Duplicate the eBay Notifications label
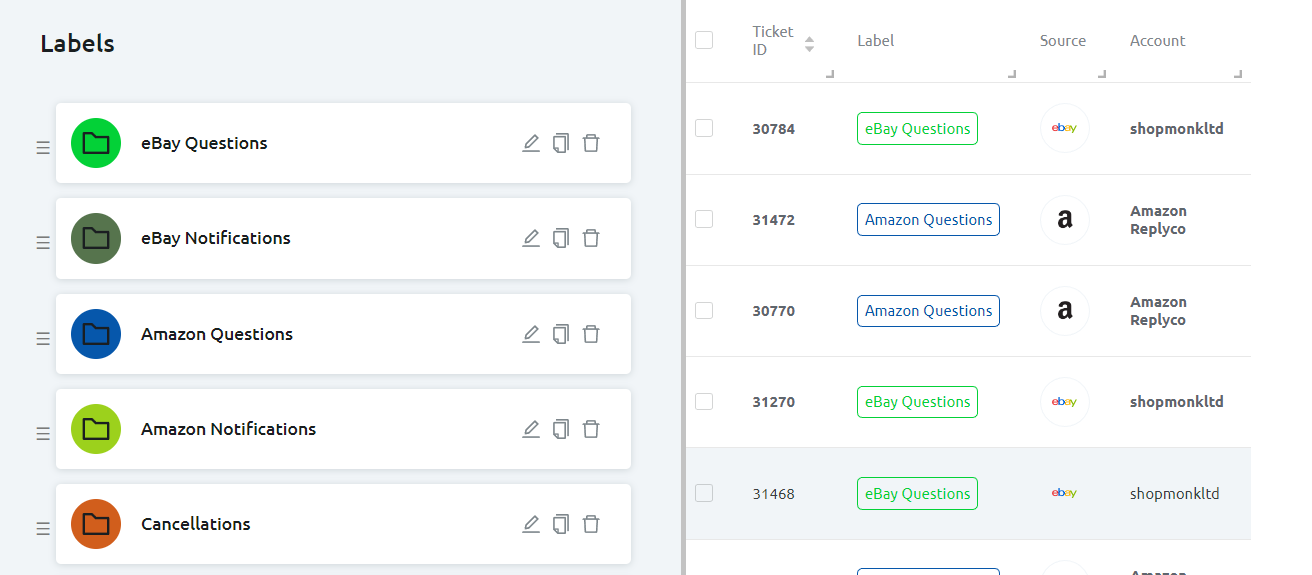 coord(561,238)
